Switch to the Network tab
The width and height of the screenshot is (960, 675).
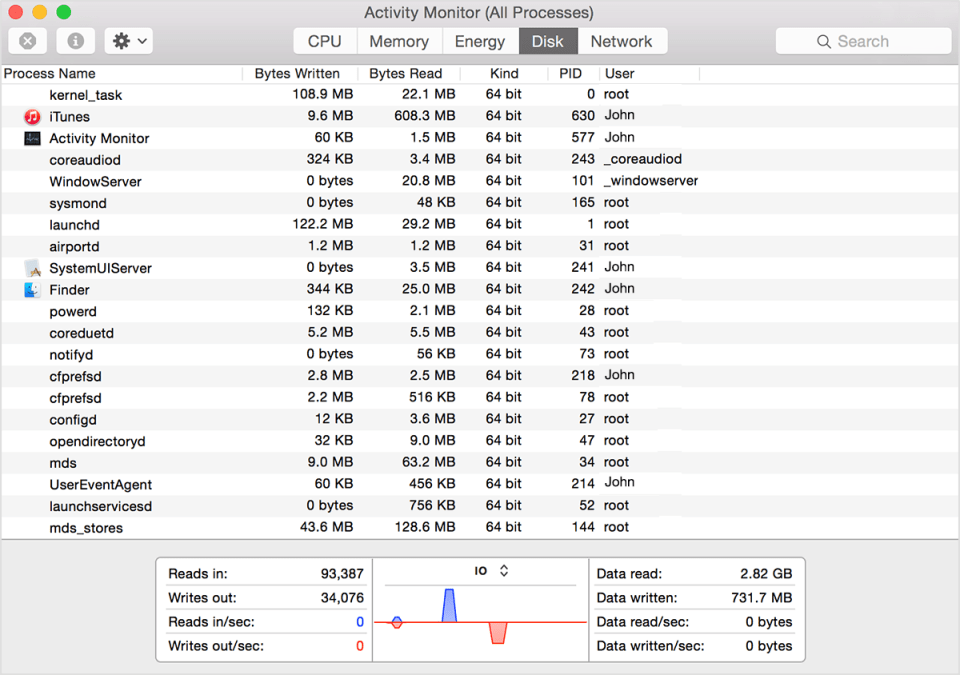[x=622, y=41]
